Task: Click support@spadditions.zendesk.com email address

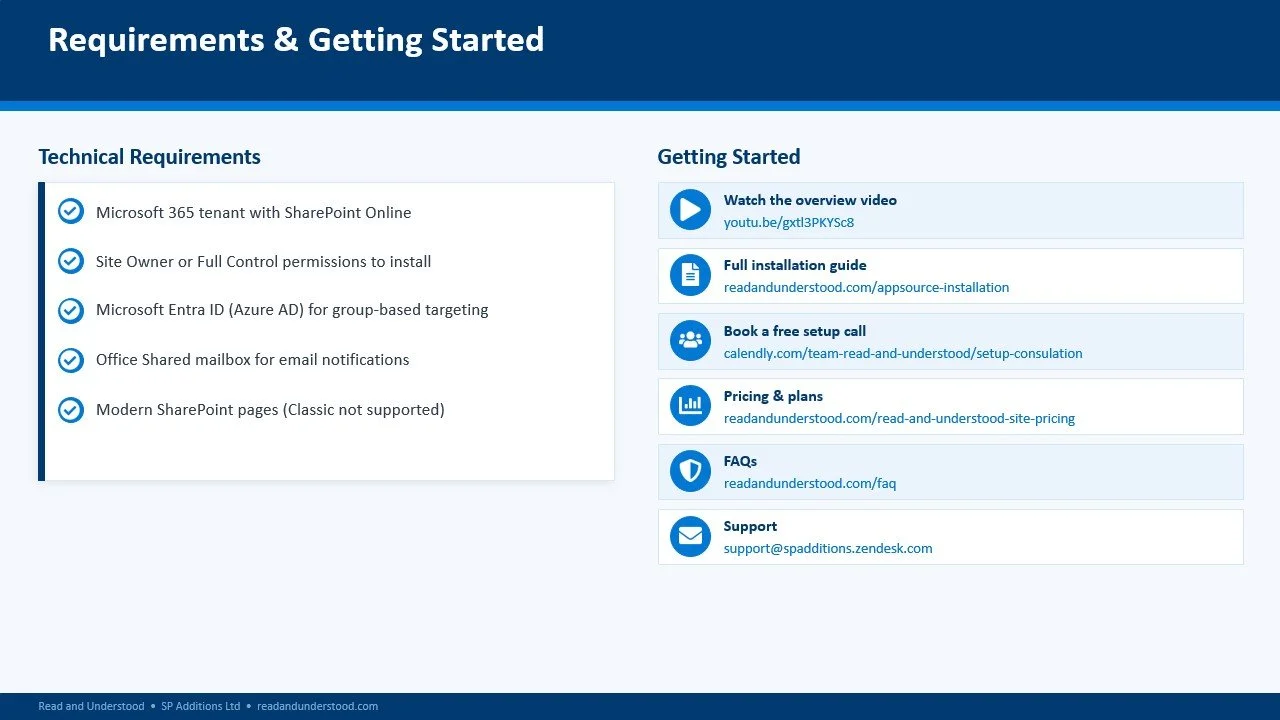Action: pyautogui.click(x=828, y=549)
